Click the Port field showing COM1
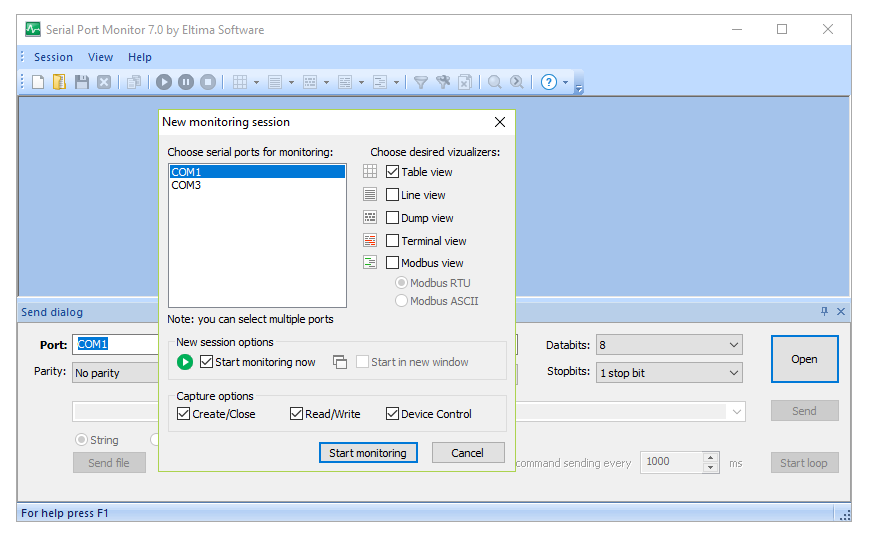Image resolution: width=872 pixels, height=536 pixels. (x=116, y=345)
